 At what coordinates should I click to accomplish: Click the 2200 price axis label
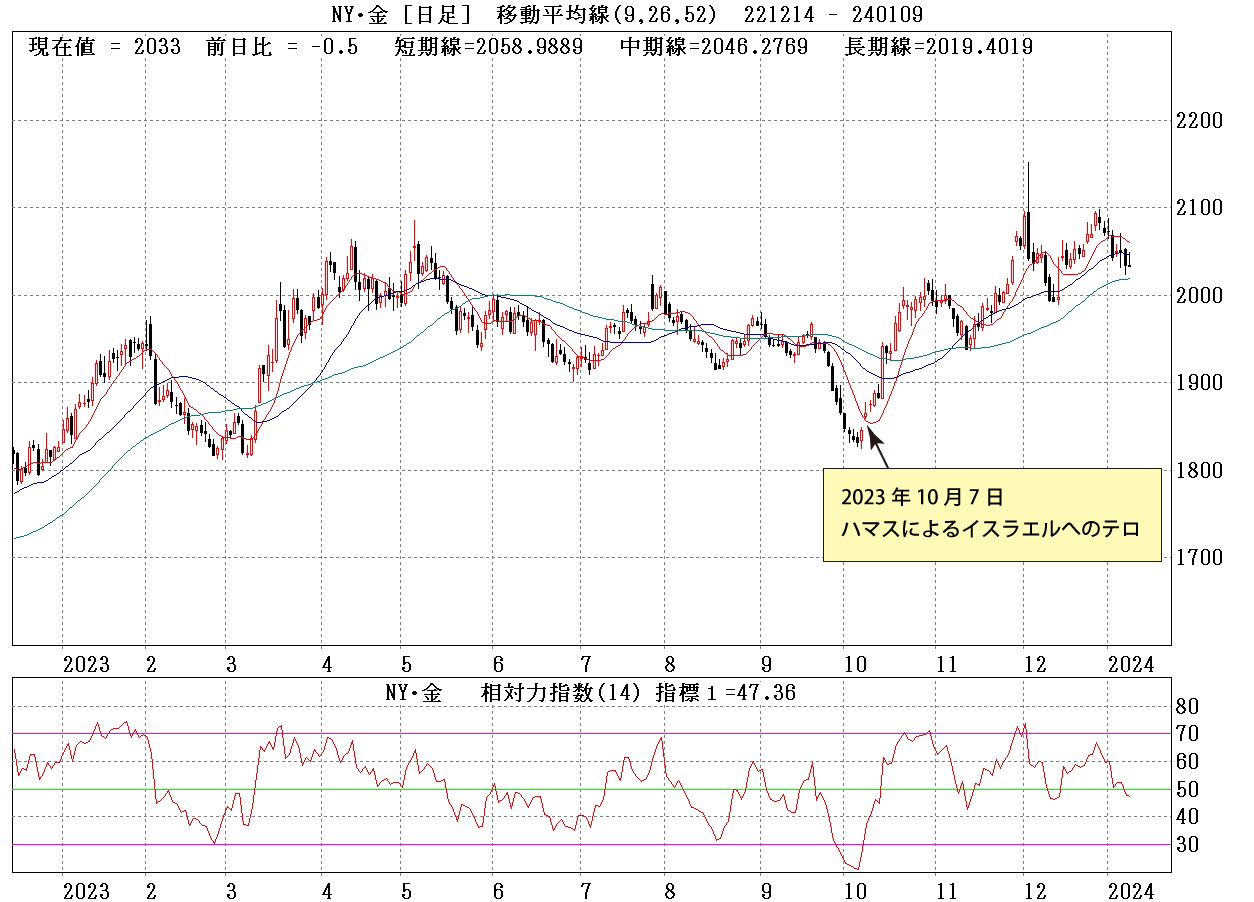1200,121
